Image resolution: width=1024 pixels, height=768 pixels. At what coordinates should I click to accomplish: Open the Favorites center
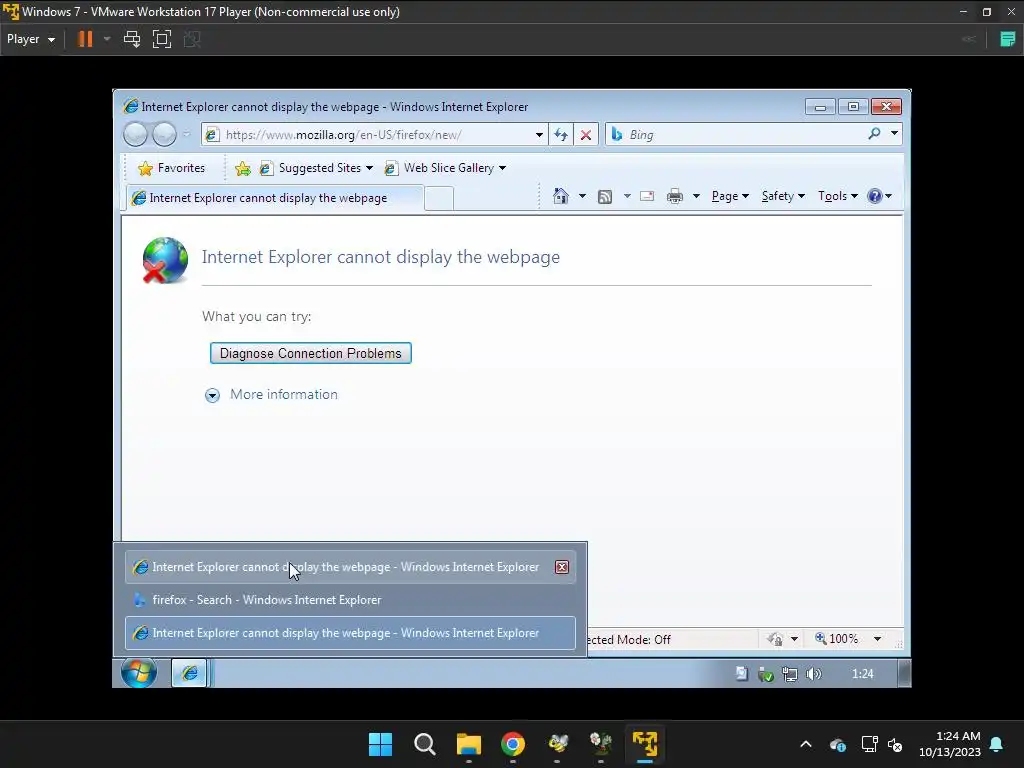pos(172,168)
